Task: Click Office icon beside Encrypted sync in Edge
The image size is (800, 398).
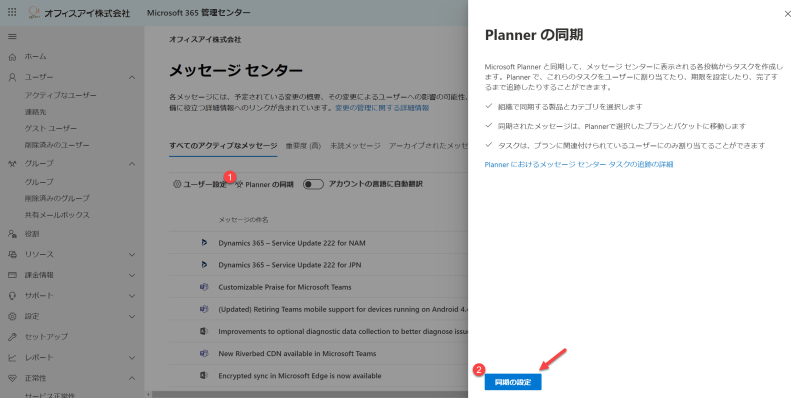Action: coord(204,376)
